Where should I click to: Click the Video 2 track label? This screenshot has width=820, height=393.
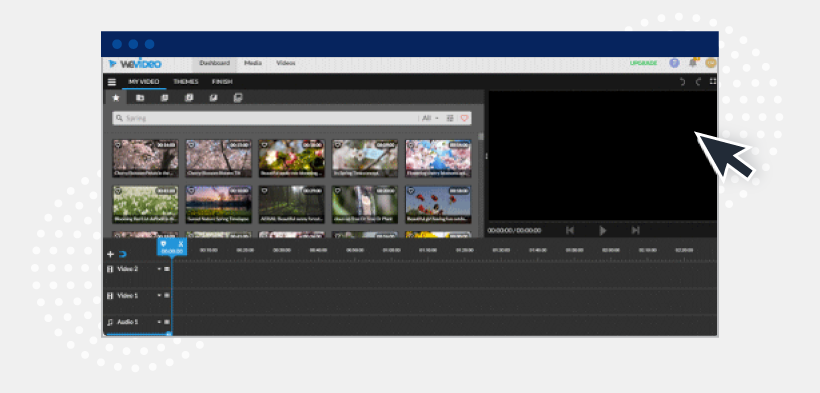(128, 269)
